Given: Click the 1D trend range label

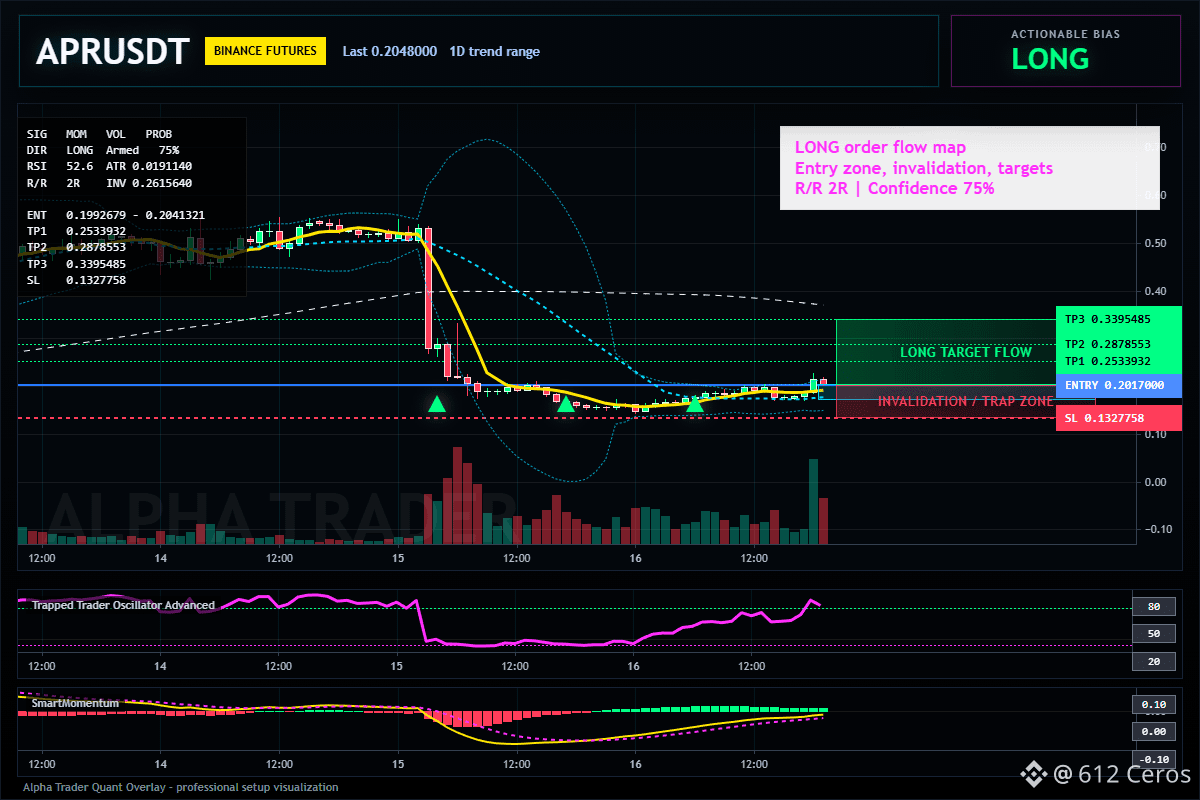Looking at the screenshot, I should pyautogui.click(x=495, y=51).
